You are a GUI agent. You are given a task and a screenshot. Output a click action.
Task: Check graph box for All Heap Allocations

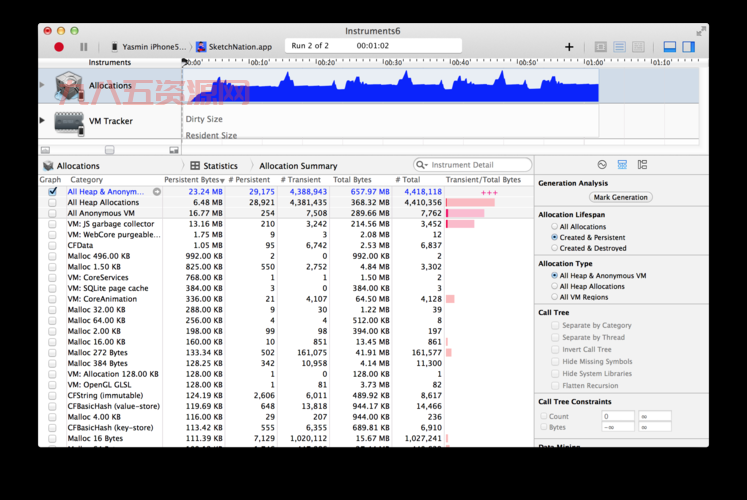52,202
